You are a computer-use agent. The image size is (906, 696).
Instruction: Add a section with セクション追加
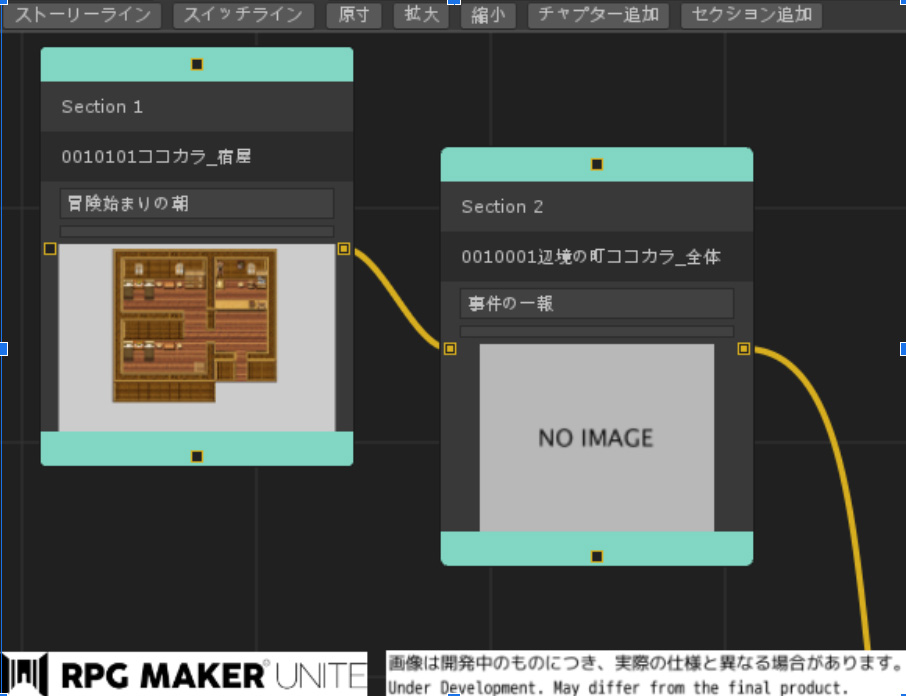pyautogui.click(x=751, y=15)
